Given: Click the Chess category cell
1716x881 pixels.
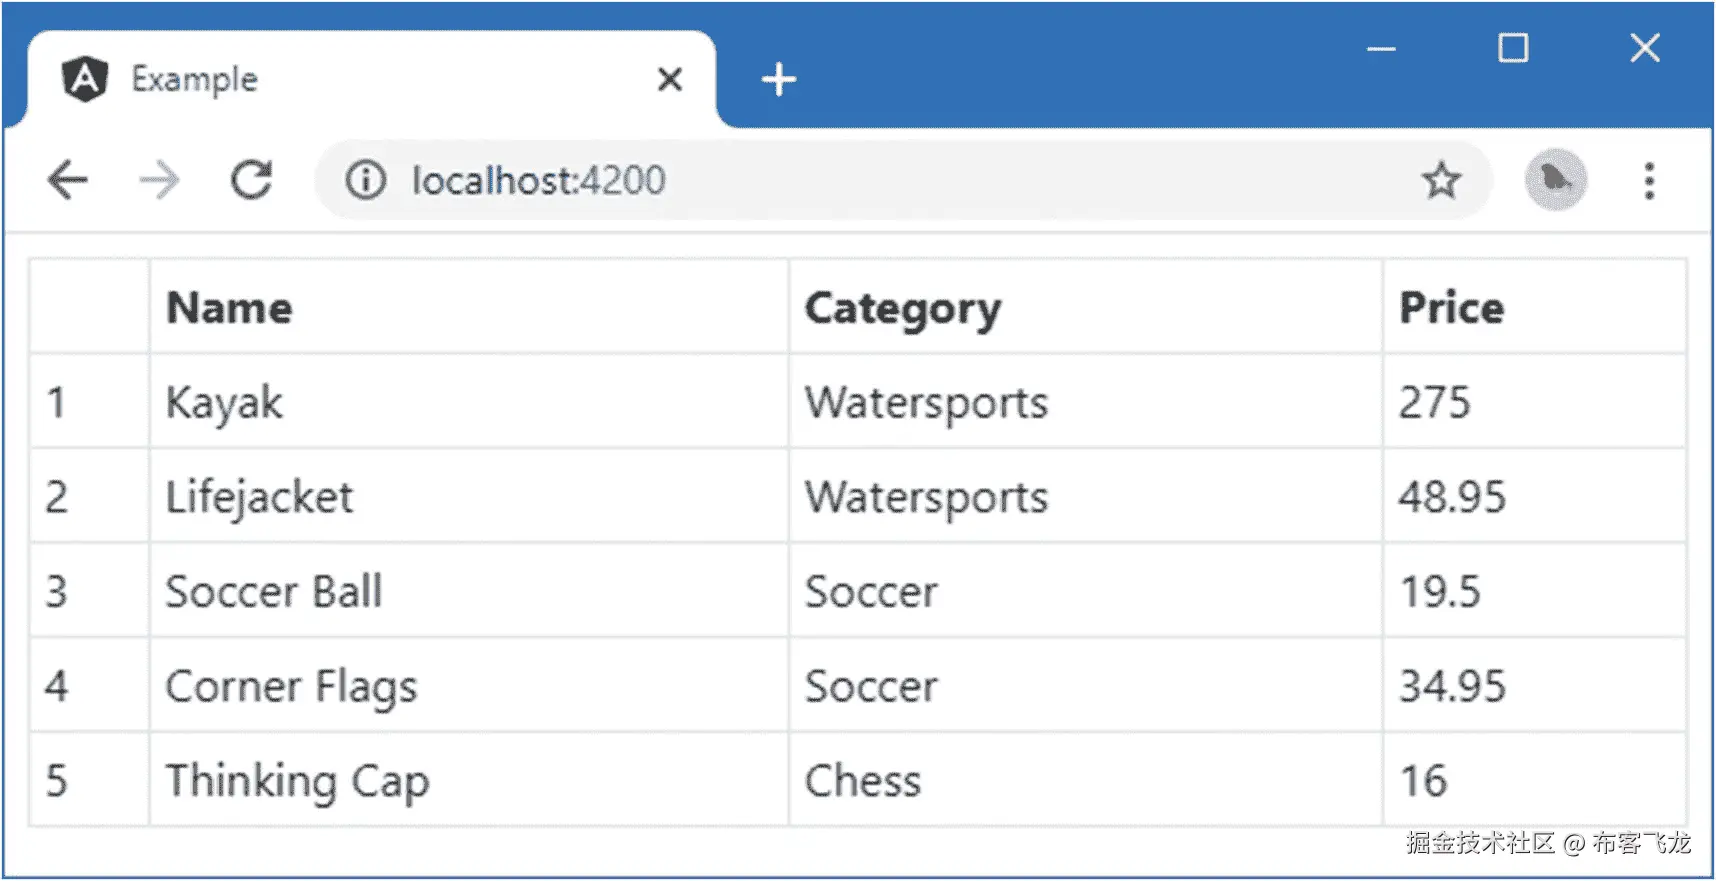Looking at the screenshot, I should pyautogui.click(x=863, y=781).
